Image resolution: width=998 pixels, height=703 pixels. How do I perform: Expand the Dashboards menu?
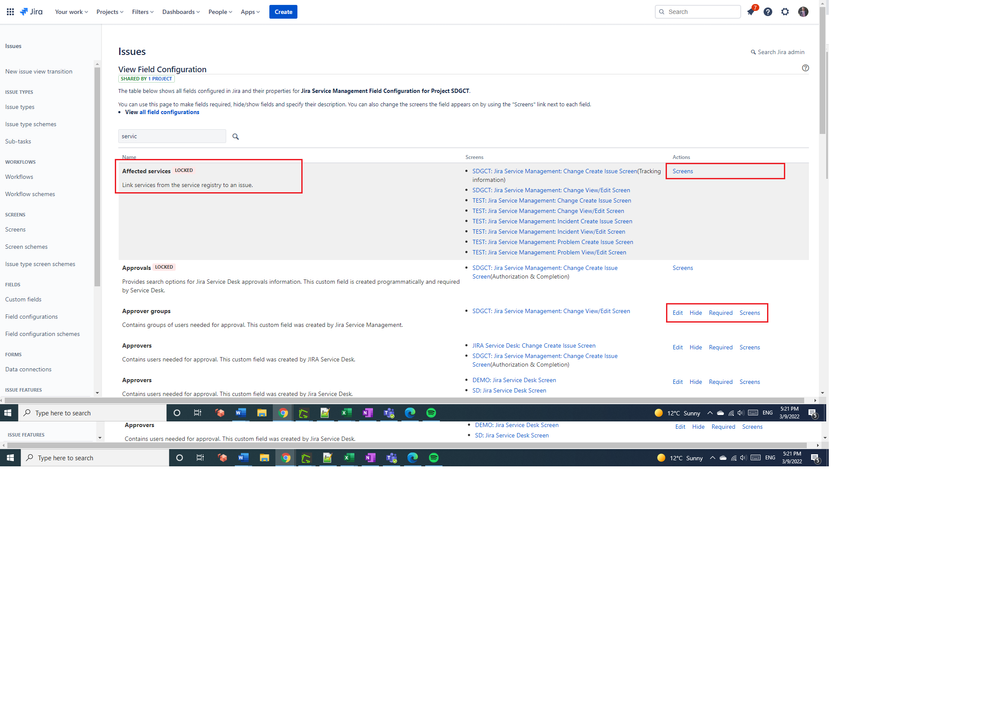181,11
